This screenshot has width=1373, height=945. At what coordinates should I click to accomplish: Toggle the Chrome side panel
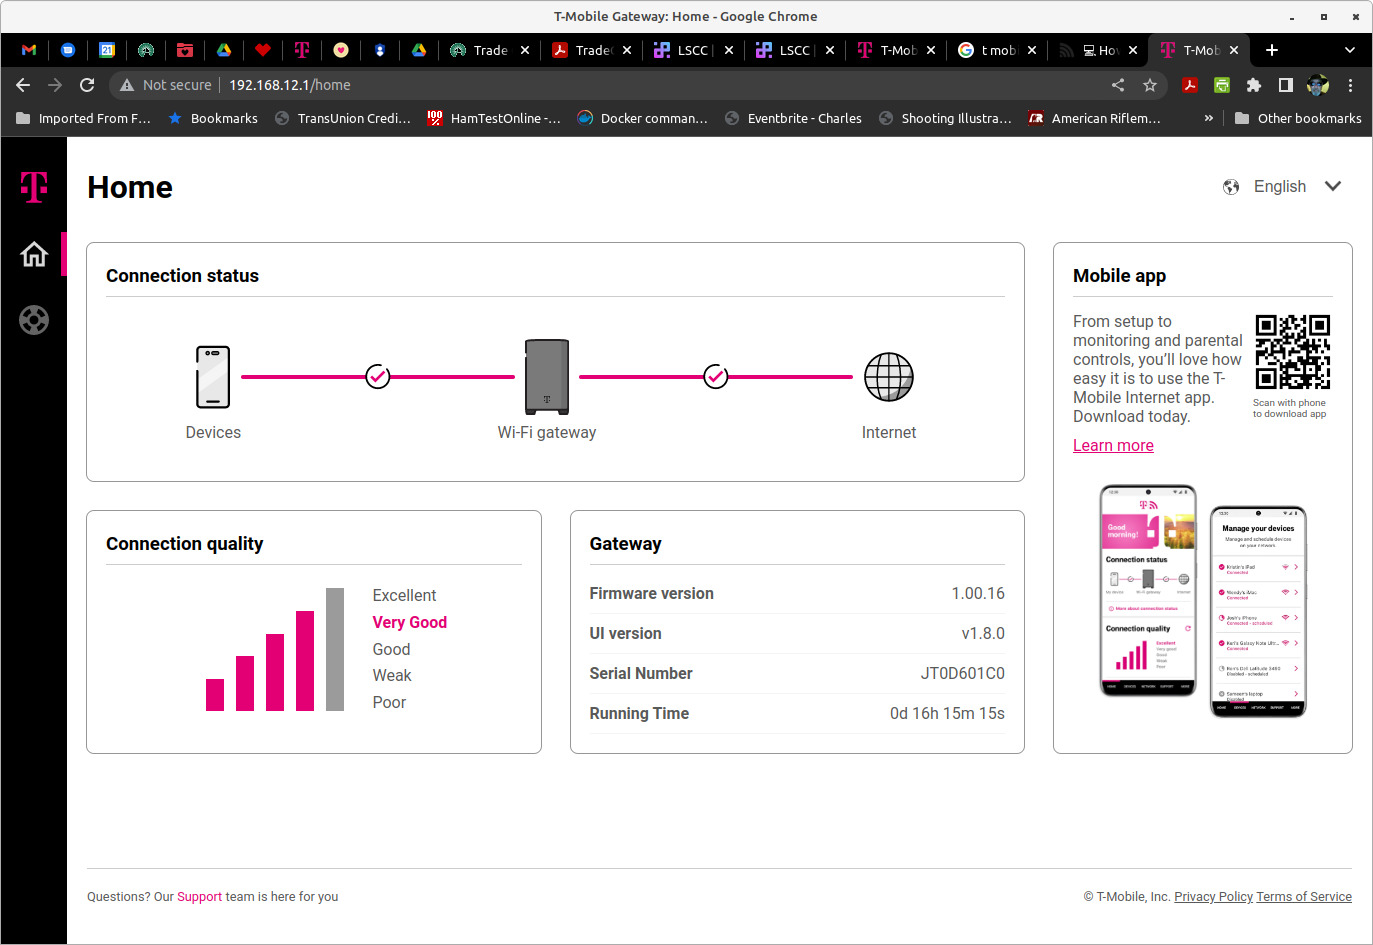pyautogui.click(x=1286, y=85)
